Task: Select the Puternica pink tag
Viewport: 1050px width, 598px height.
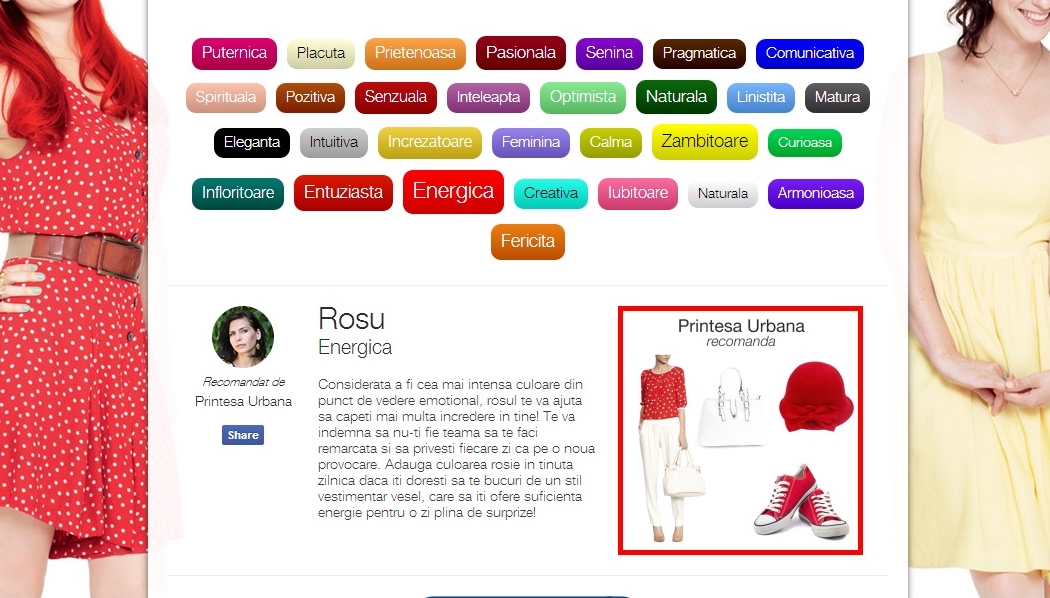Action: point(234,54)
